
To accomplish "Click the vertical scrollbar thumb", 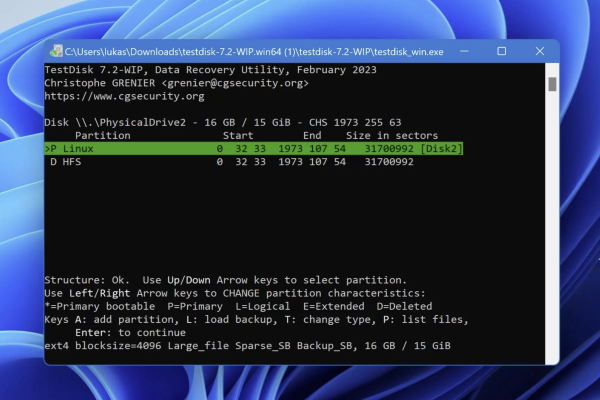I will coord(552,84).
